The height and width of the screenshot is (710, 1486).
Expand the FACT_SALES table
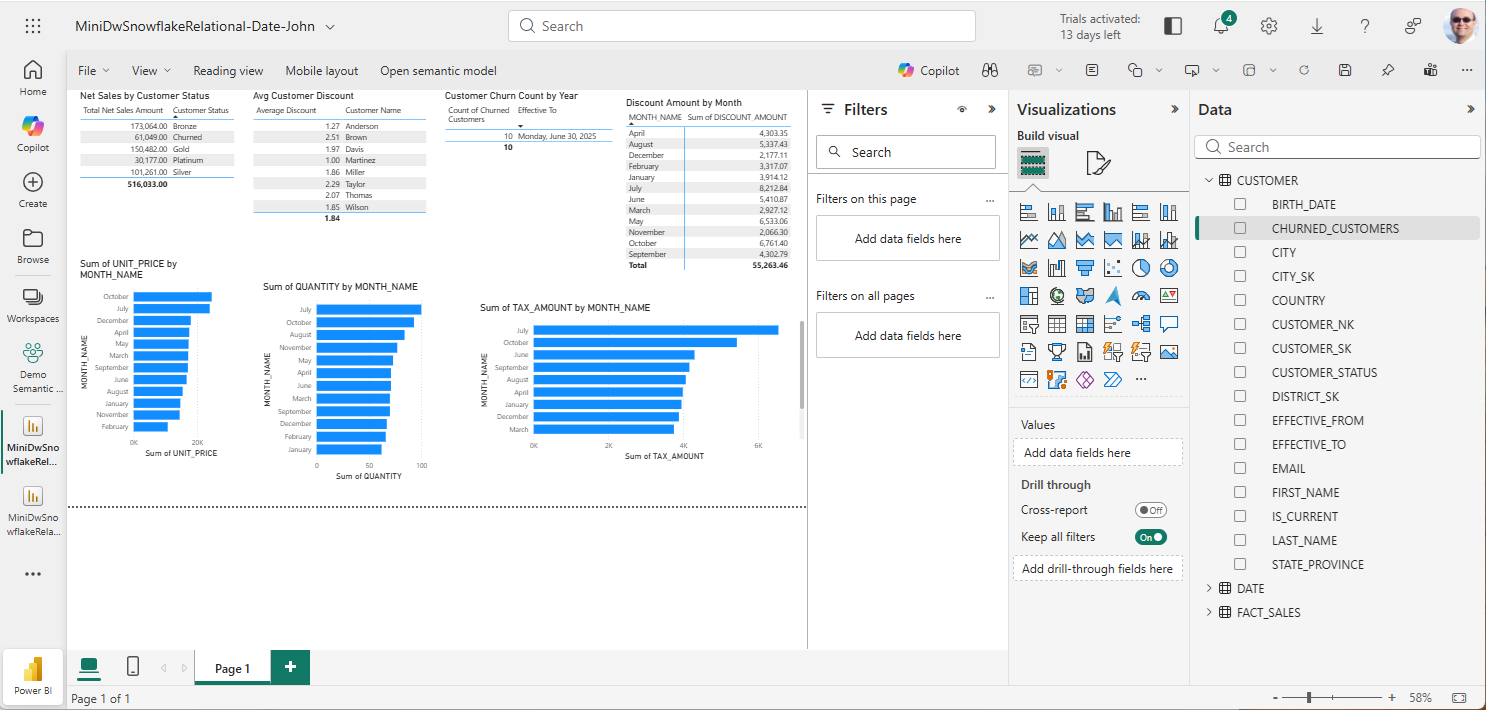click(1209, 612)
